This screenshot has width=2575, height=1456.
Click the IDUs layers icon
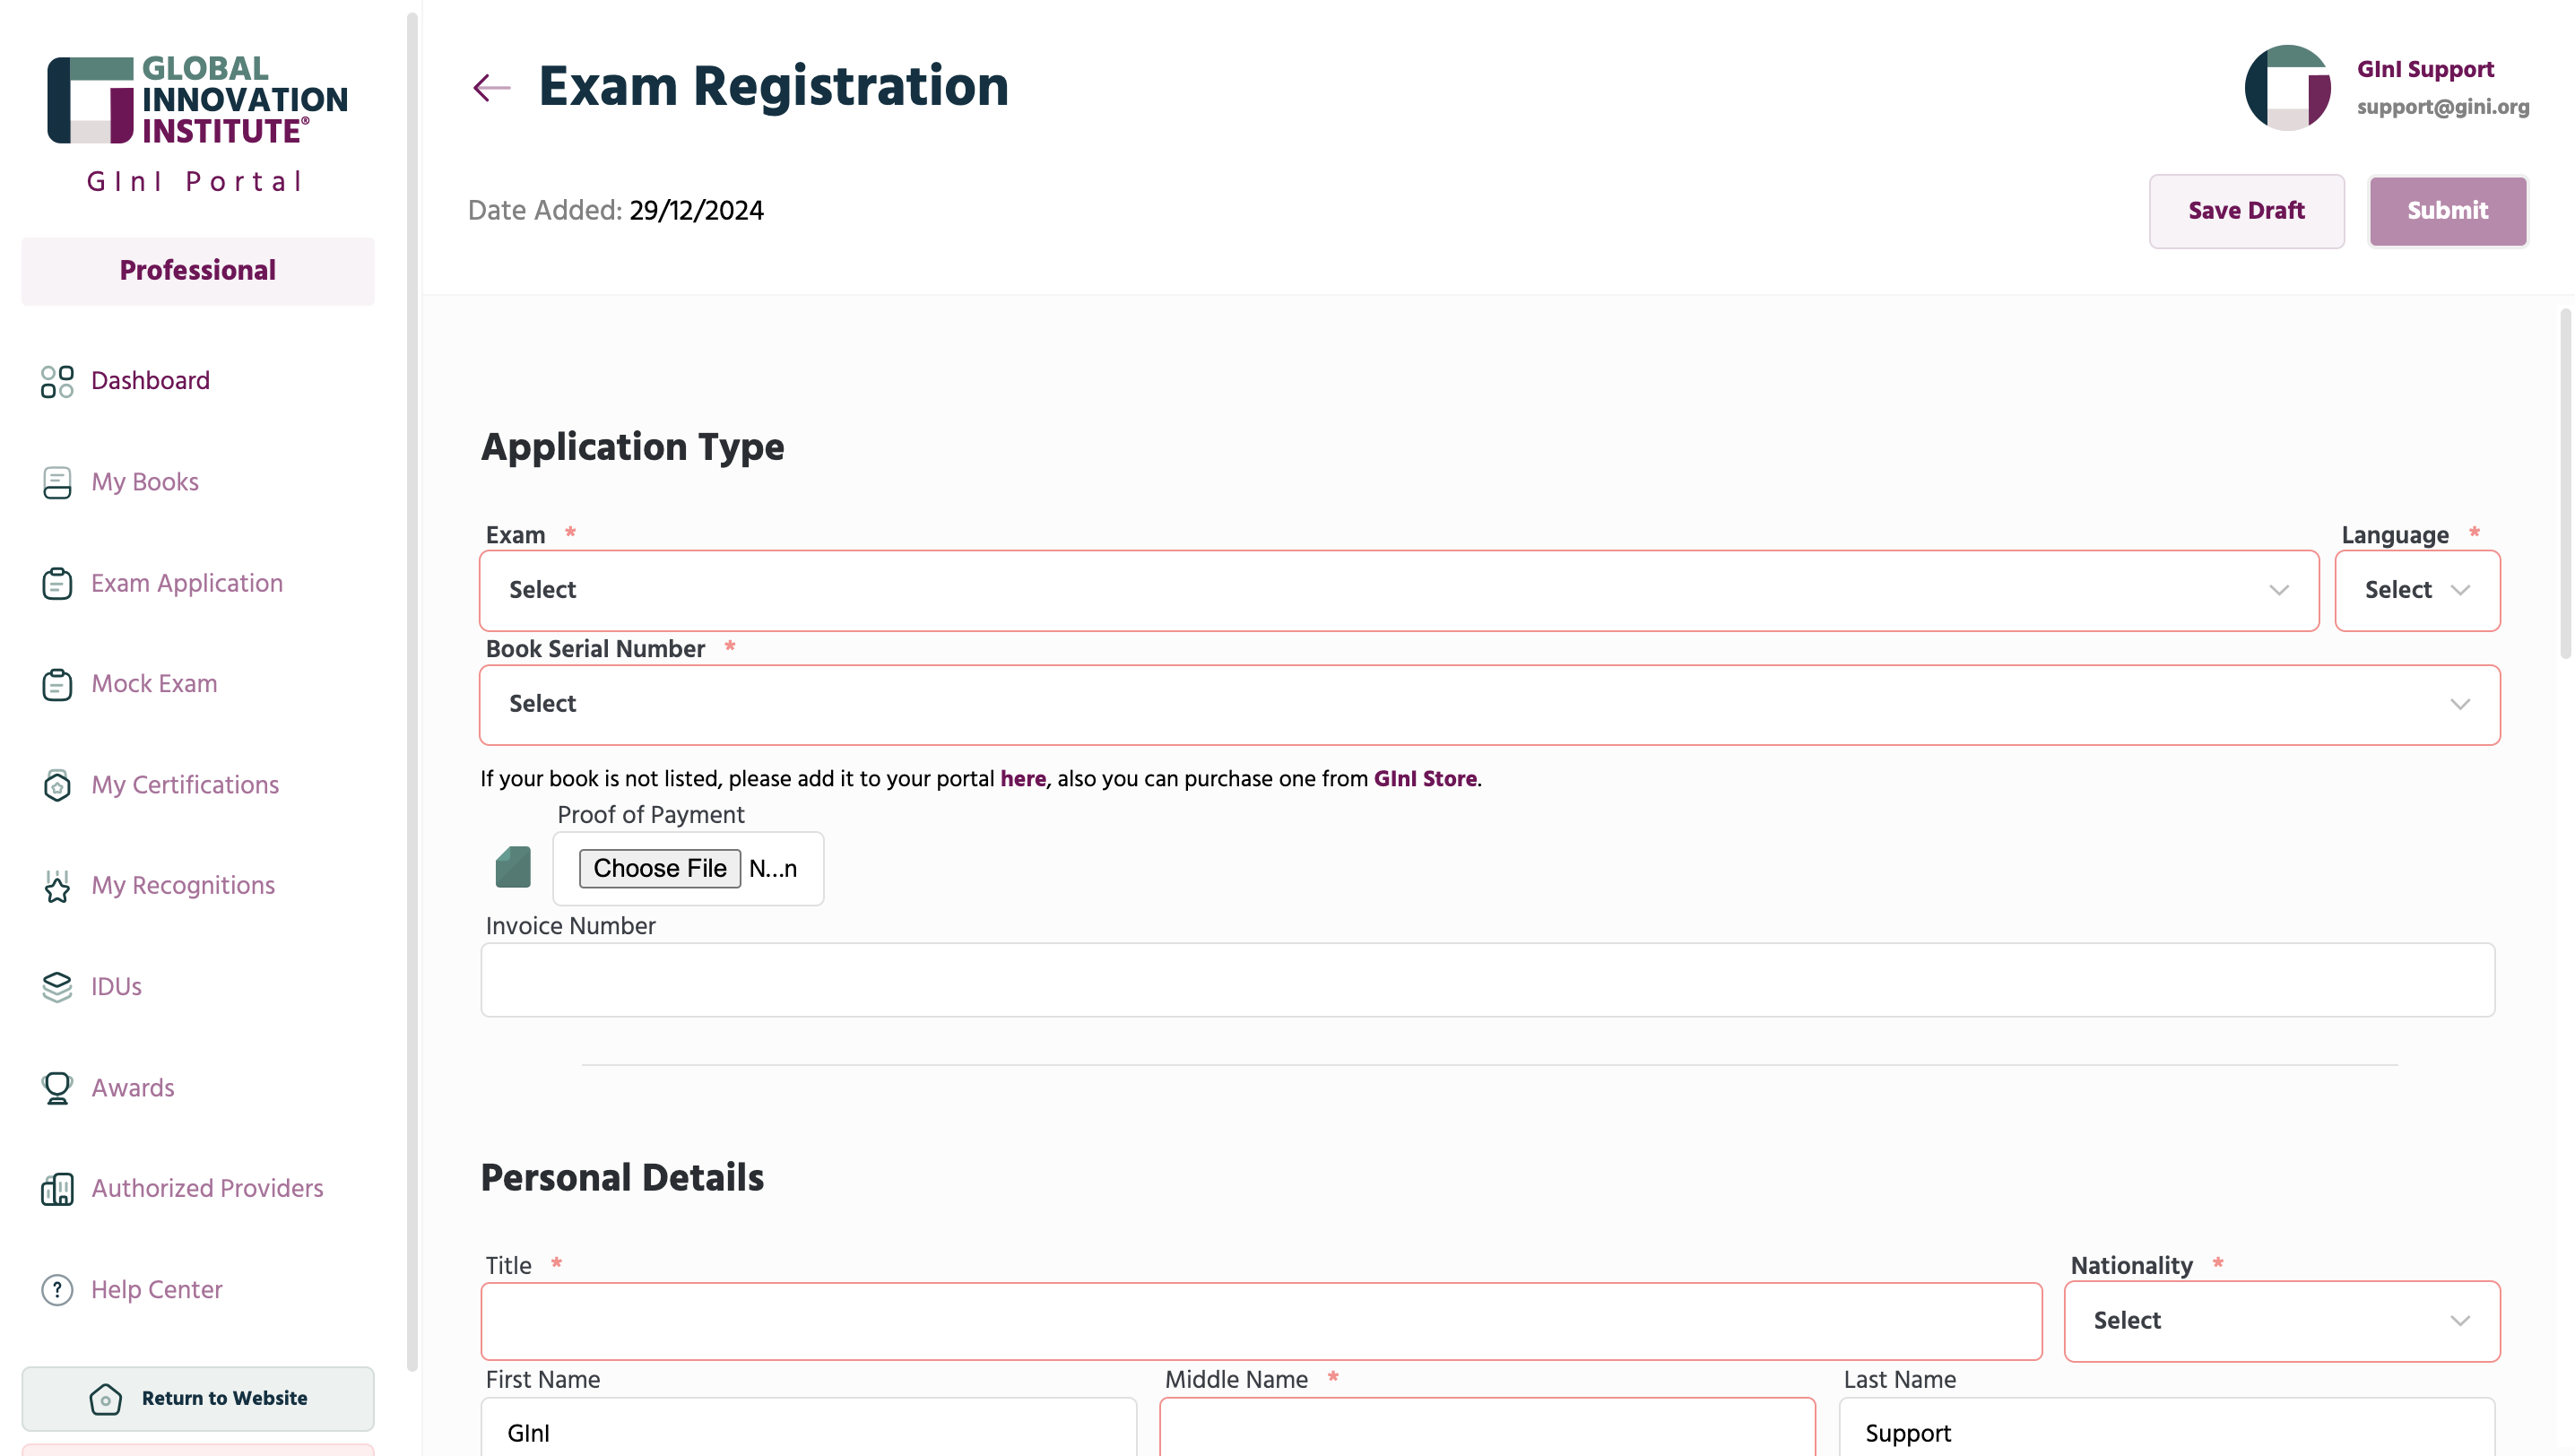[57, 987]
